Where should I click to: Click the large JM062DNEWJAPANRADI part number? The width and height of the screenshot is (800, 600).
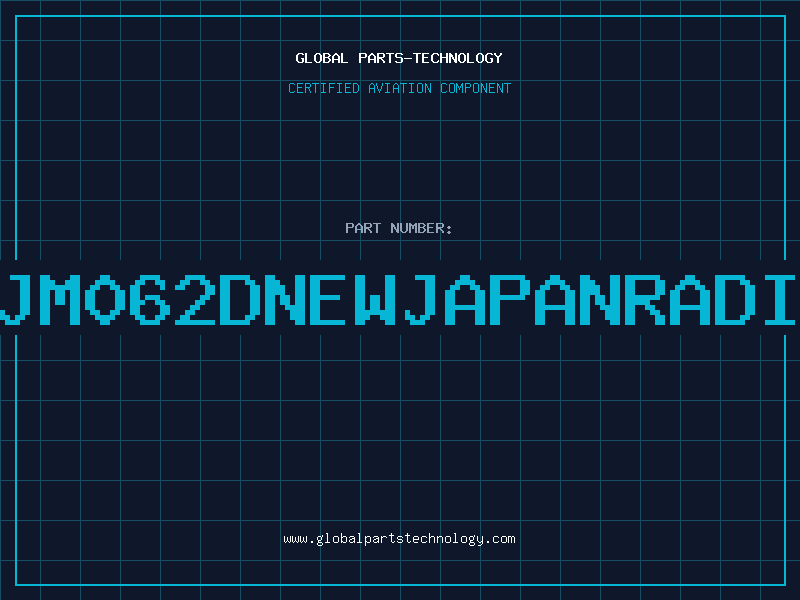pyautogui.click(x=398, y=299)
